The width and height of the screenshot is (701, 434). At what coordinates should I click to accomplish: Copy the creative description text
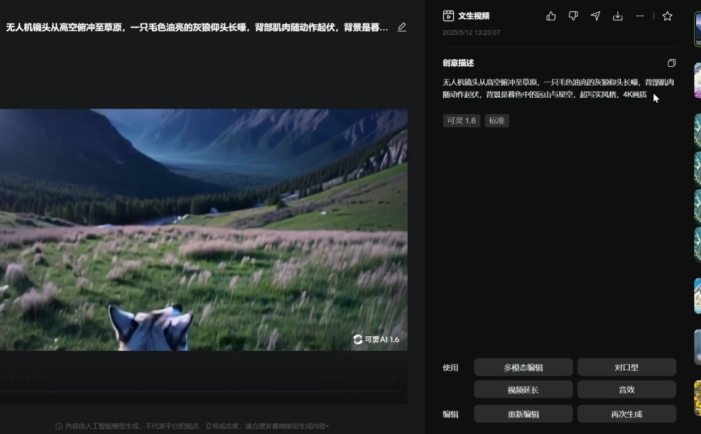pos(671,63)
